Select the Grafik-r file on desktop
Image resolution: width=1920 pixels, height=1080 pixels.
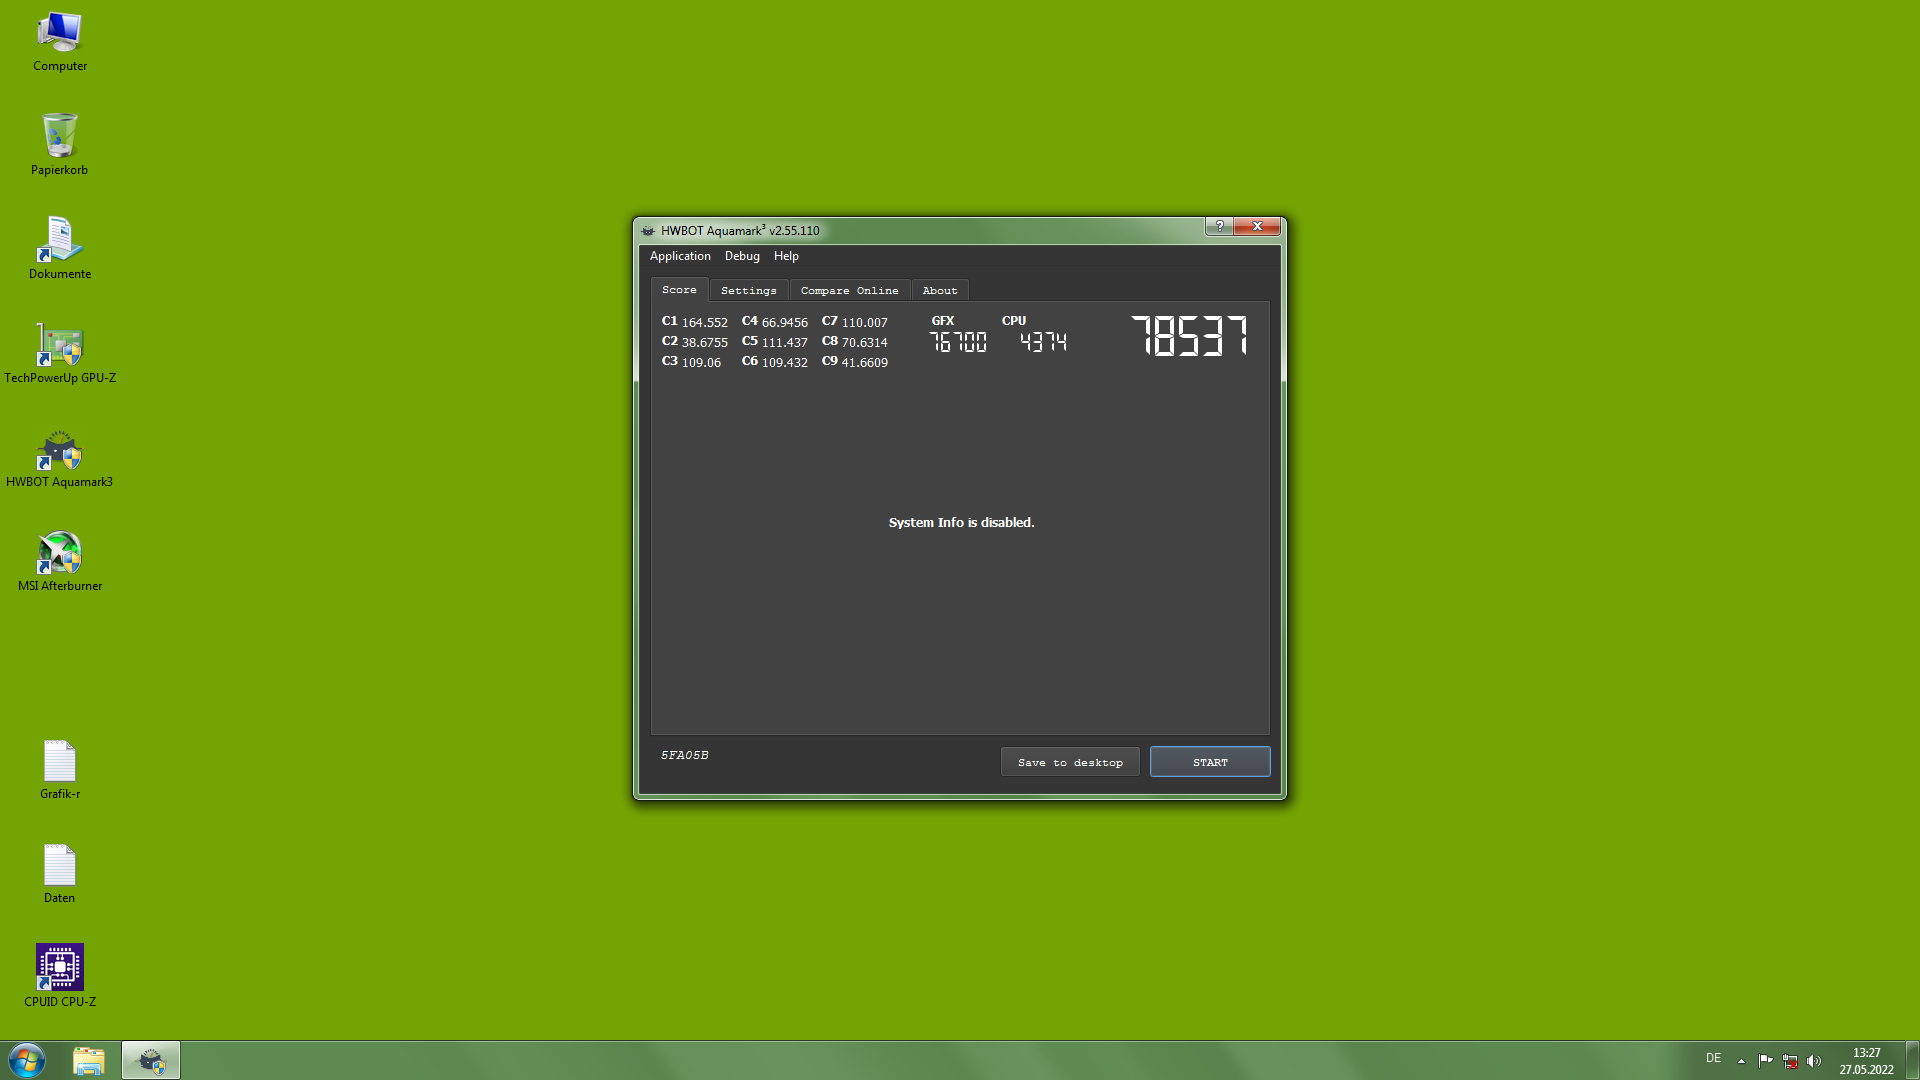(60, 770)
